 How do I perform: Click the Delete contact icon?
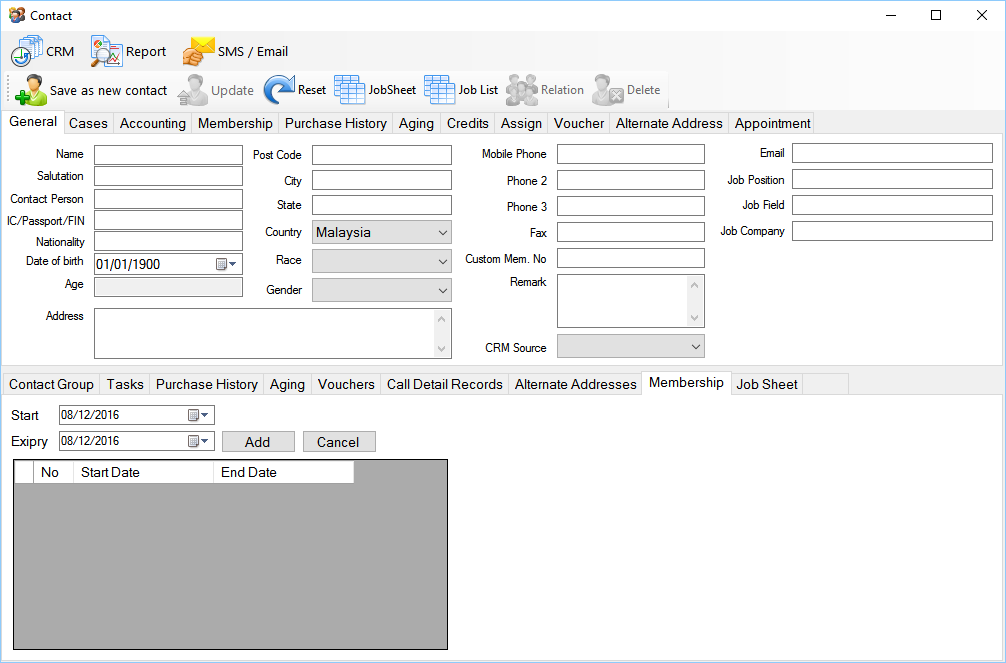pyautogui.click(x=608, y=90)
